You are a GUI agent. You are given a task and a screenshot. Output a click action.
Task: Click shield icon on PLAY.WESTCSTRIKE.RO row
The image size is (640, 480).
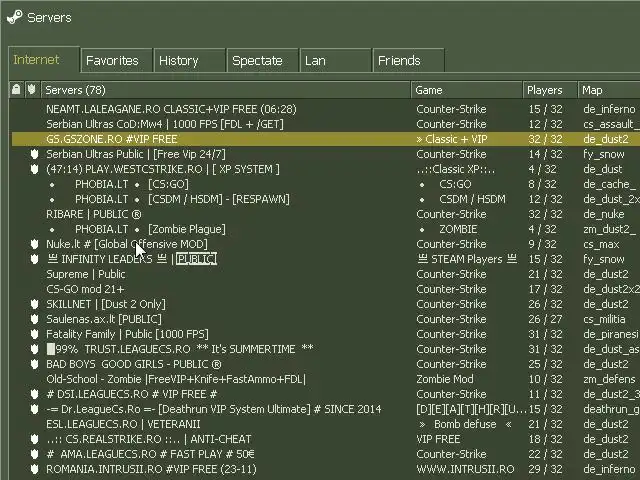tap(35, 169)
